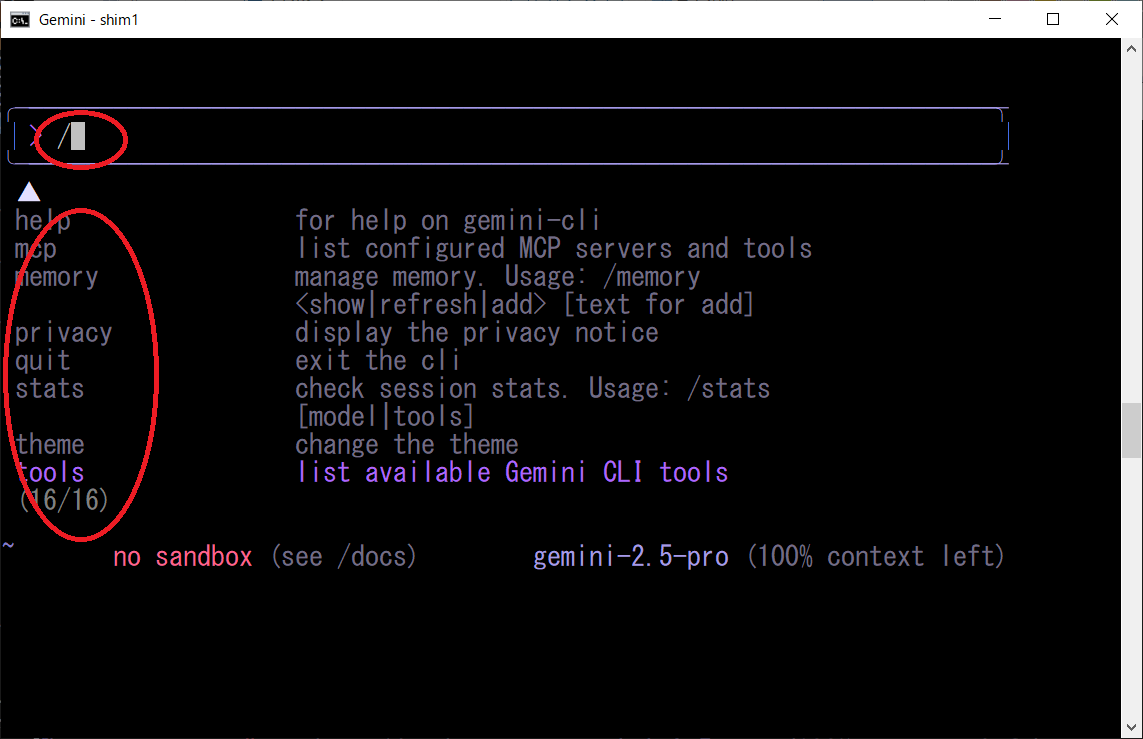Click '<show|refresh|add> [text for add]' text
1143x739 pixels.
(524, 305)
